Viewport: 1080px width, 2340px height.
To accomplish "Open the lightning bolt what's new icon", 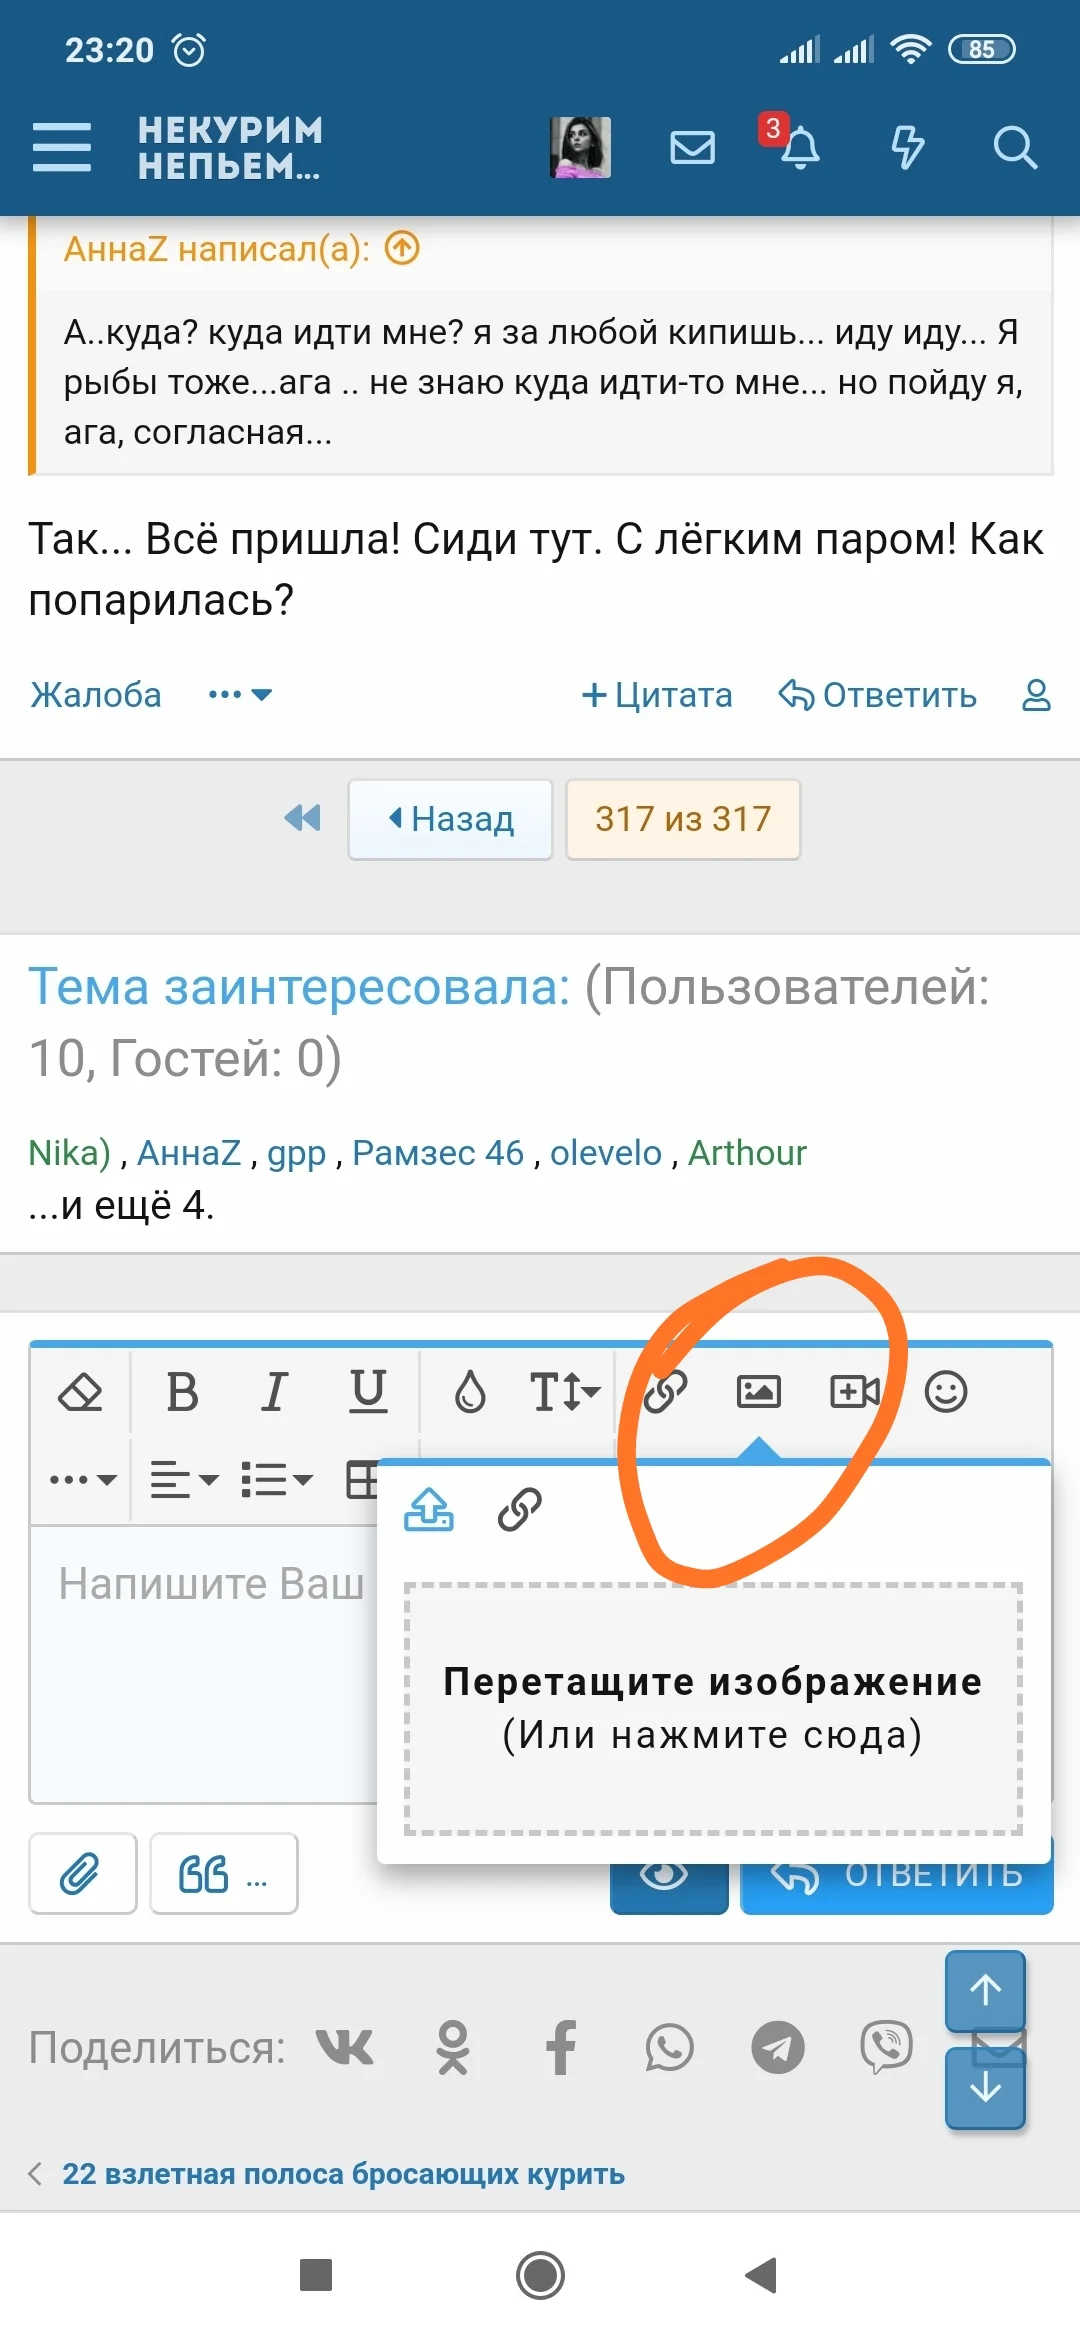I will (x=907, y=147).
